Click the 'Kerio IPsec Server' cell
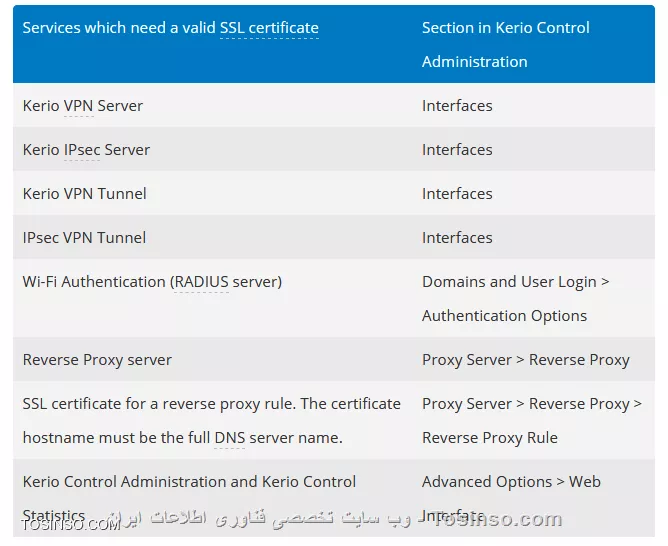The width and height of the screenshot is (668, 546). [86, 150]
